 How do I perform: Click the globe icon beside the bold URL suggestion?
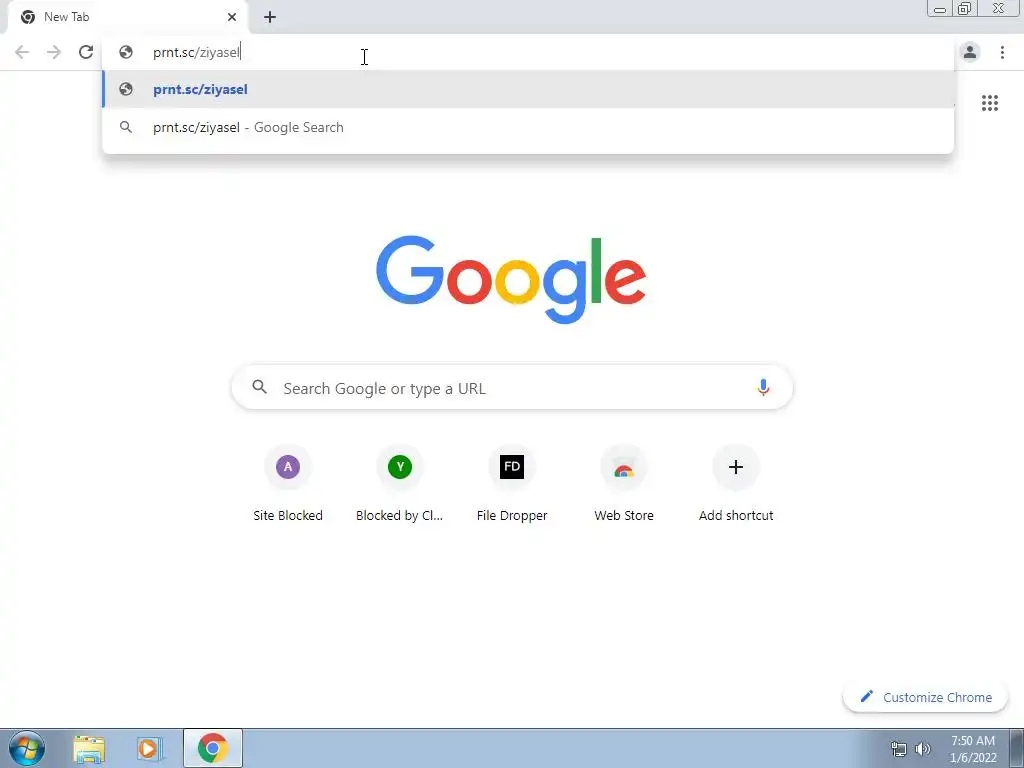(x=126, y=89)
